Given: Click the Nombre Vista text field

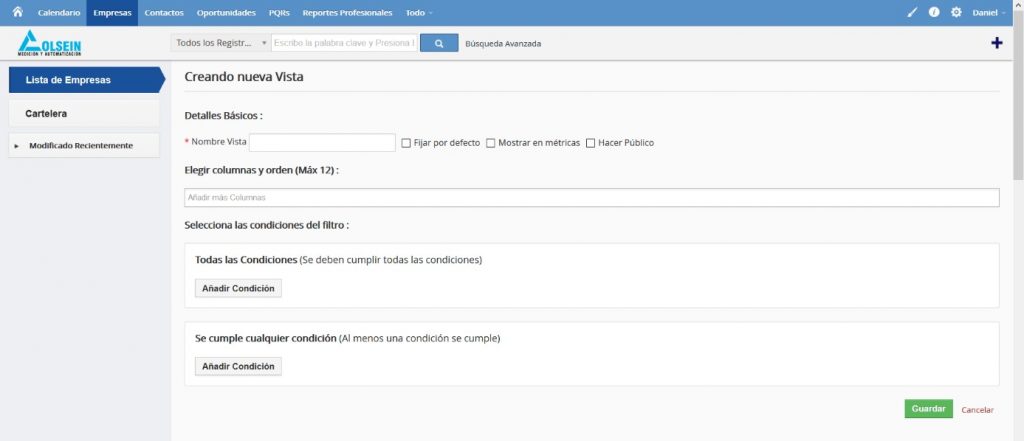Looking at the screenshot, I should pyautogui.click(x=322, y=143).
